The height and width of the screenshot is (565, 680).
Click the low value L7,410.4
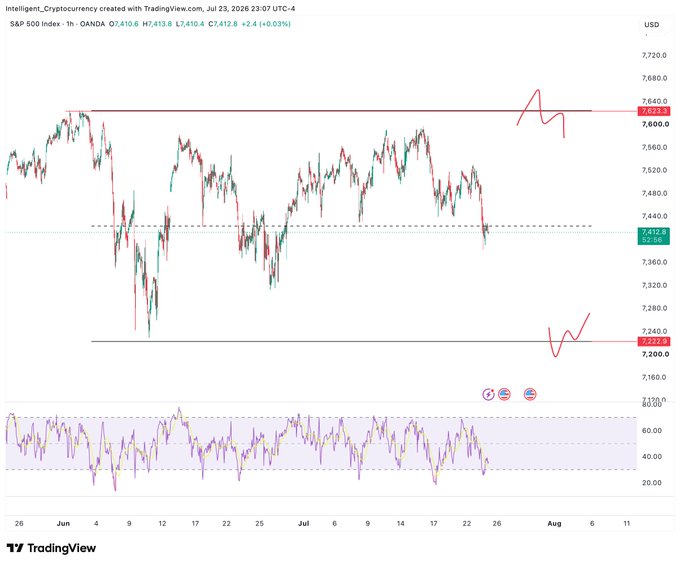tap(190, 24)
